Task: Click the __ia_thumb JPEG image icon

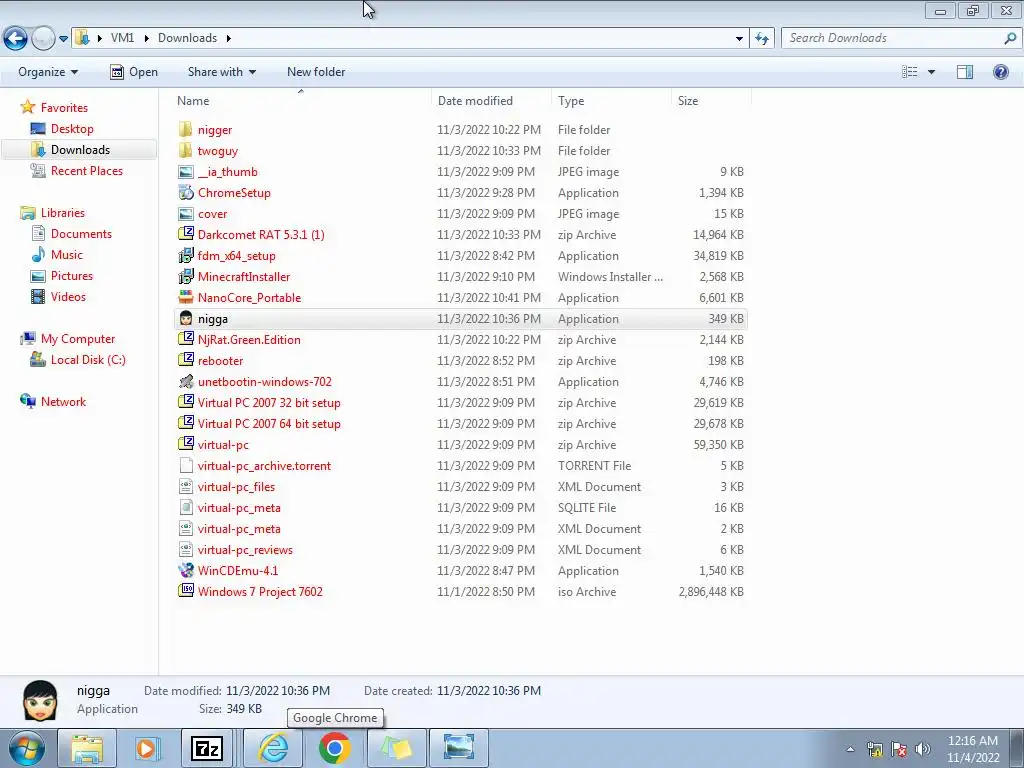Action: click(x=186, y=172)
